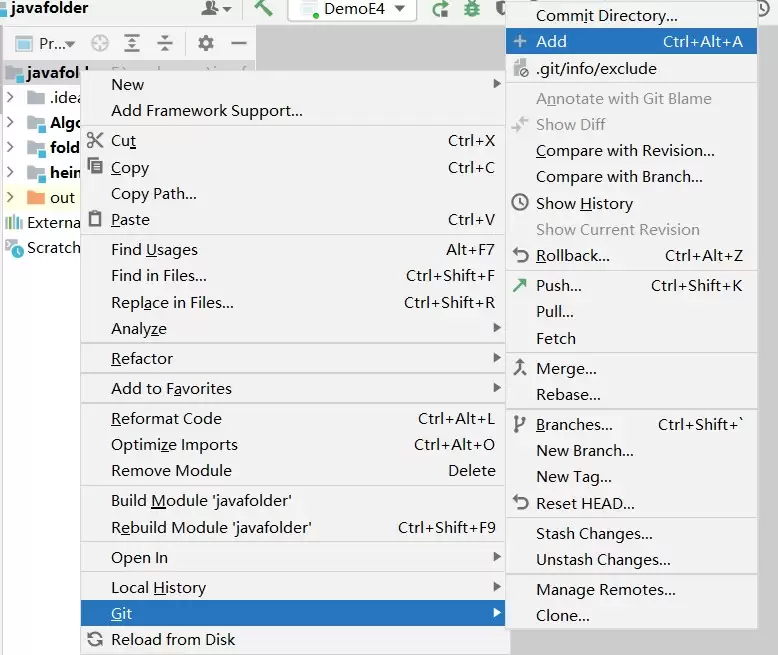Open the Project view selector dropdown
This screenshot has width=778, height=655.
click(x=46, y=43)
